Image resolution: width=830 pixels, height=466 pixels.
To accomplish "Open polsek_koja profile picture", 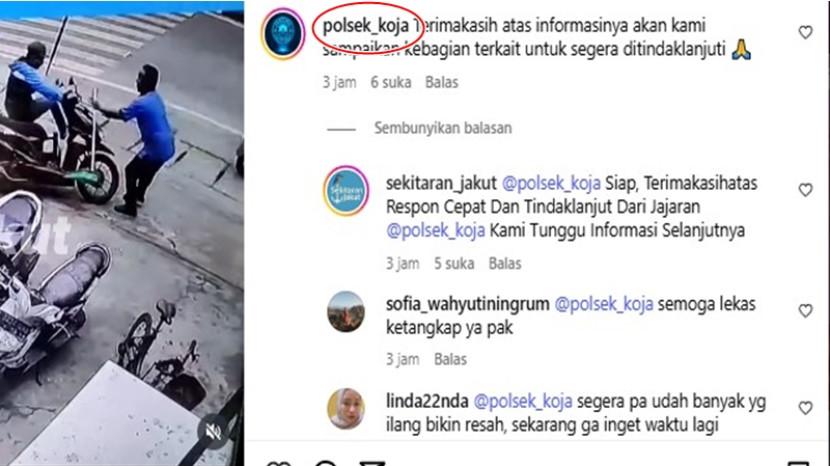I will point(283,33).
